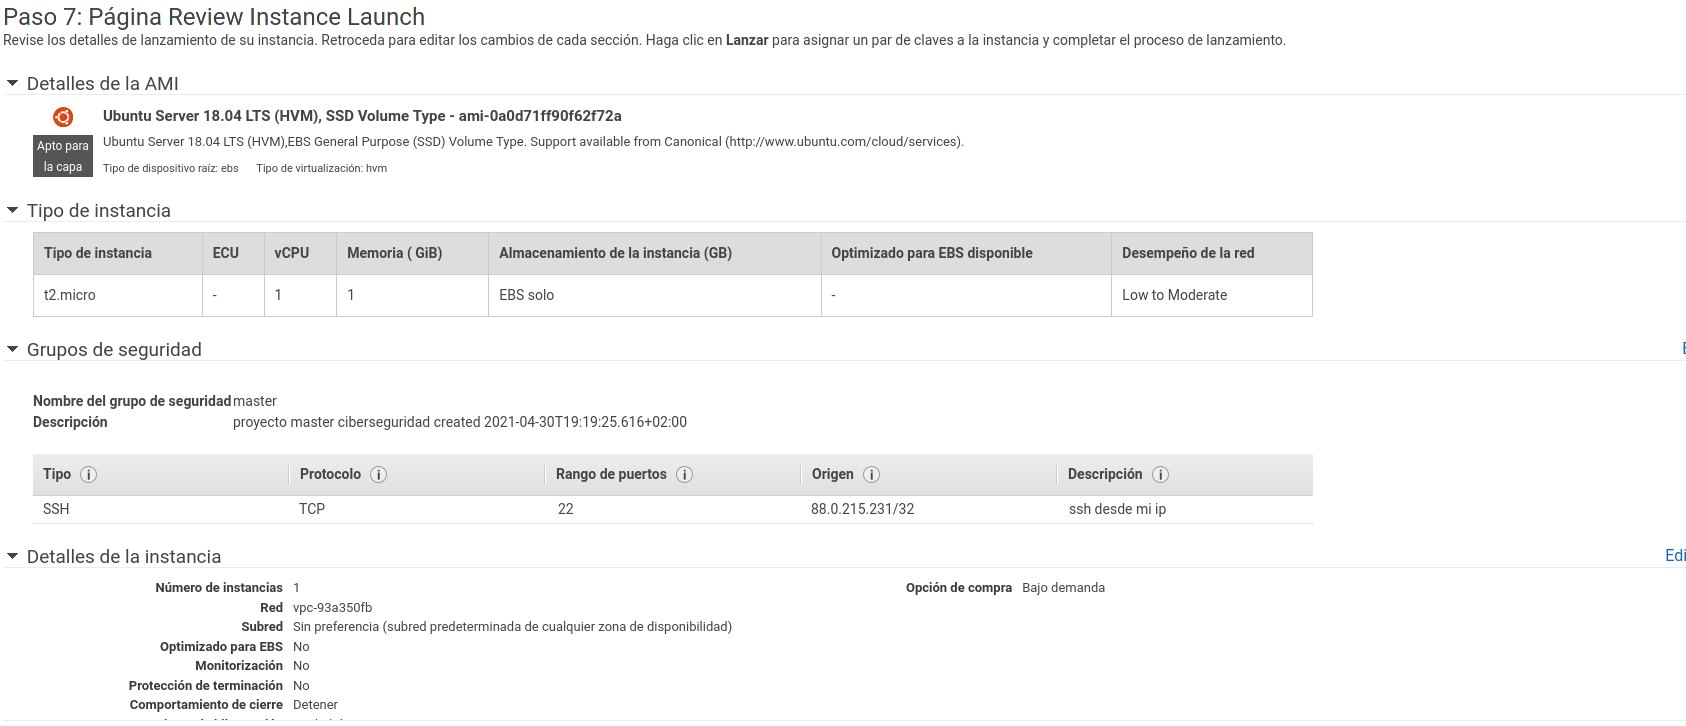Click the info icon beside Protocolo
Screen dimensions: 1686x726
coord(379,475)
